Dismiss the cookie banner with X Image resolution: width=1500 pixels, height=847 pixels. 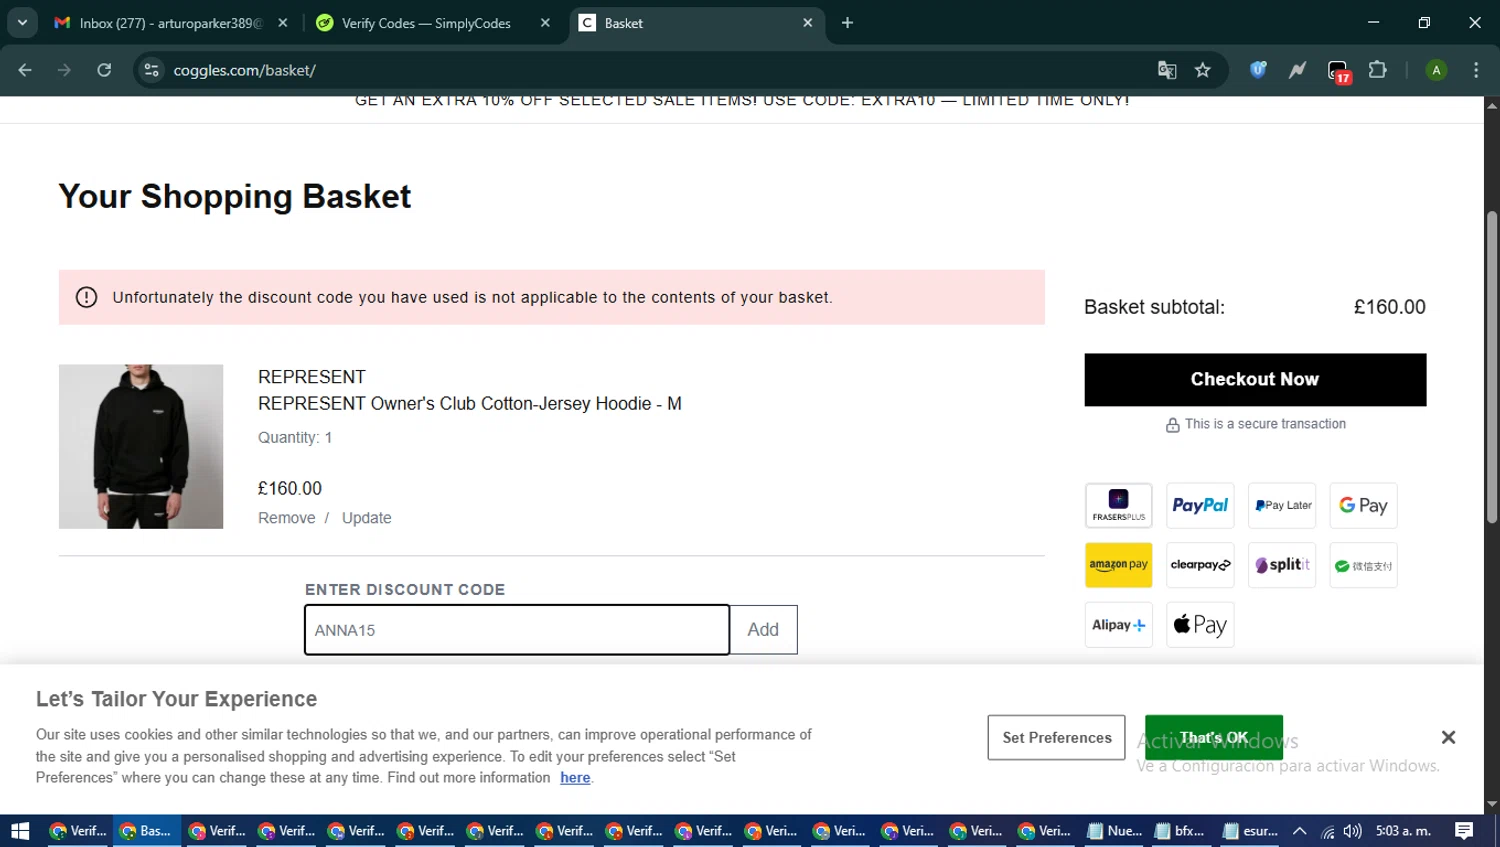[1448, 737]
